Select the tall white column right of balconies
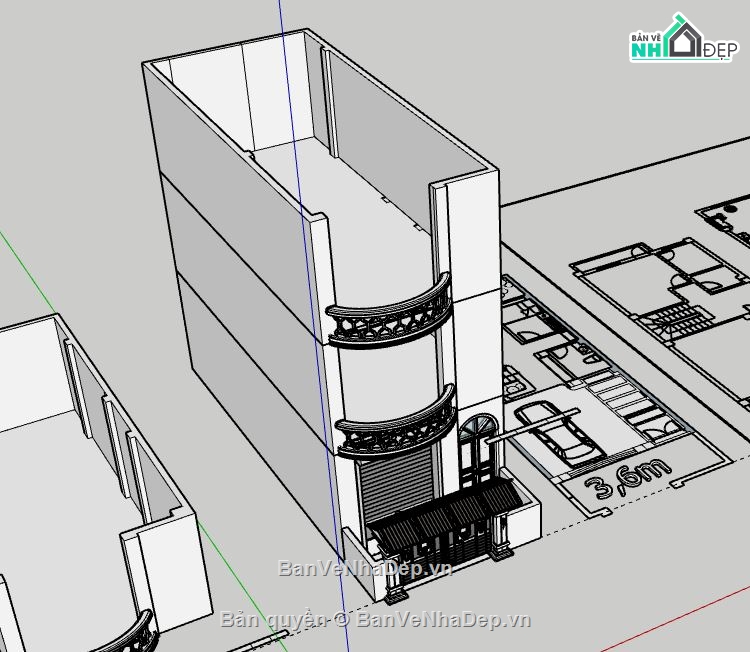The height and width of the screenshot is (652, 750). 470,300
